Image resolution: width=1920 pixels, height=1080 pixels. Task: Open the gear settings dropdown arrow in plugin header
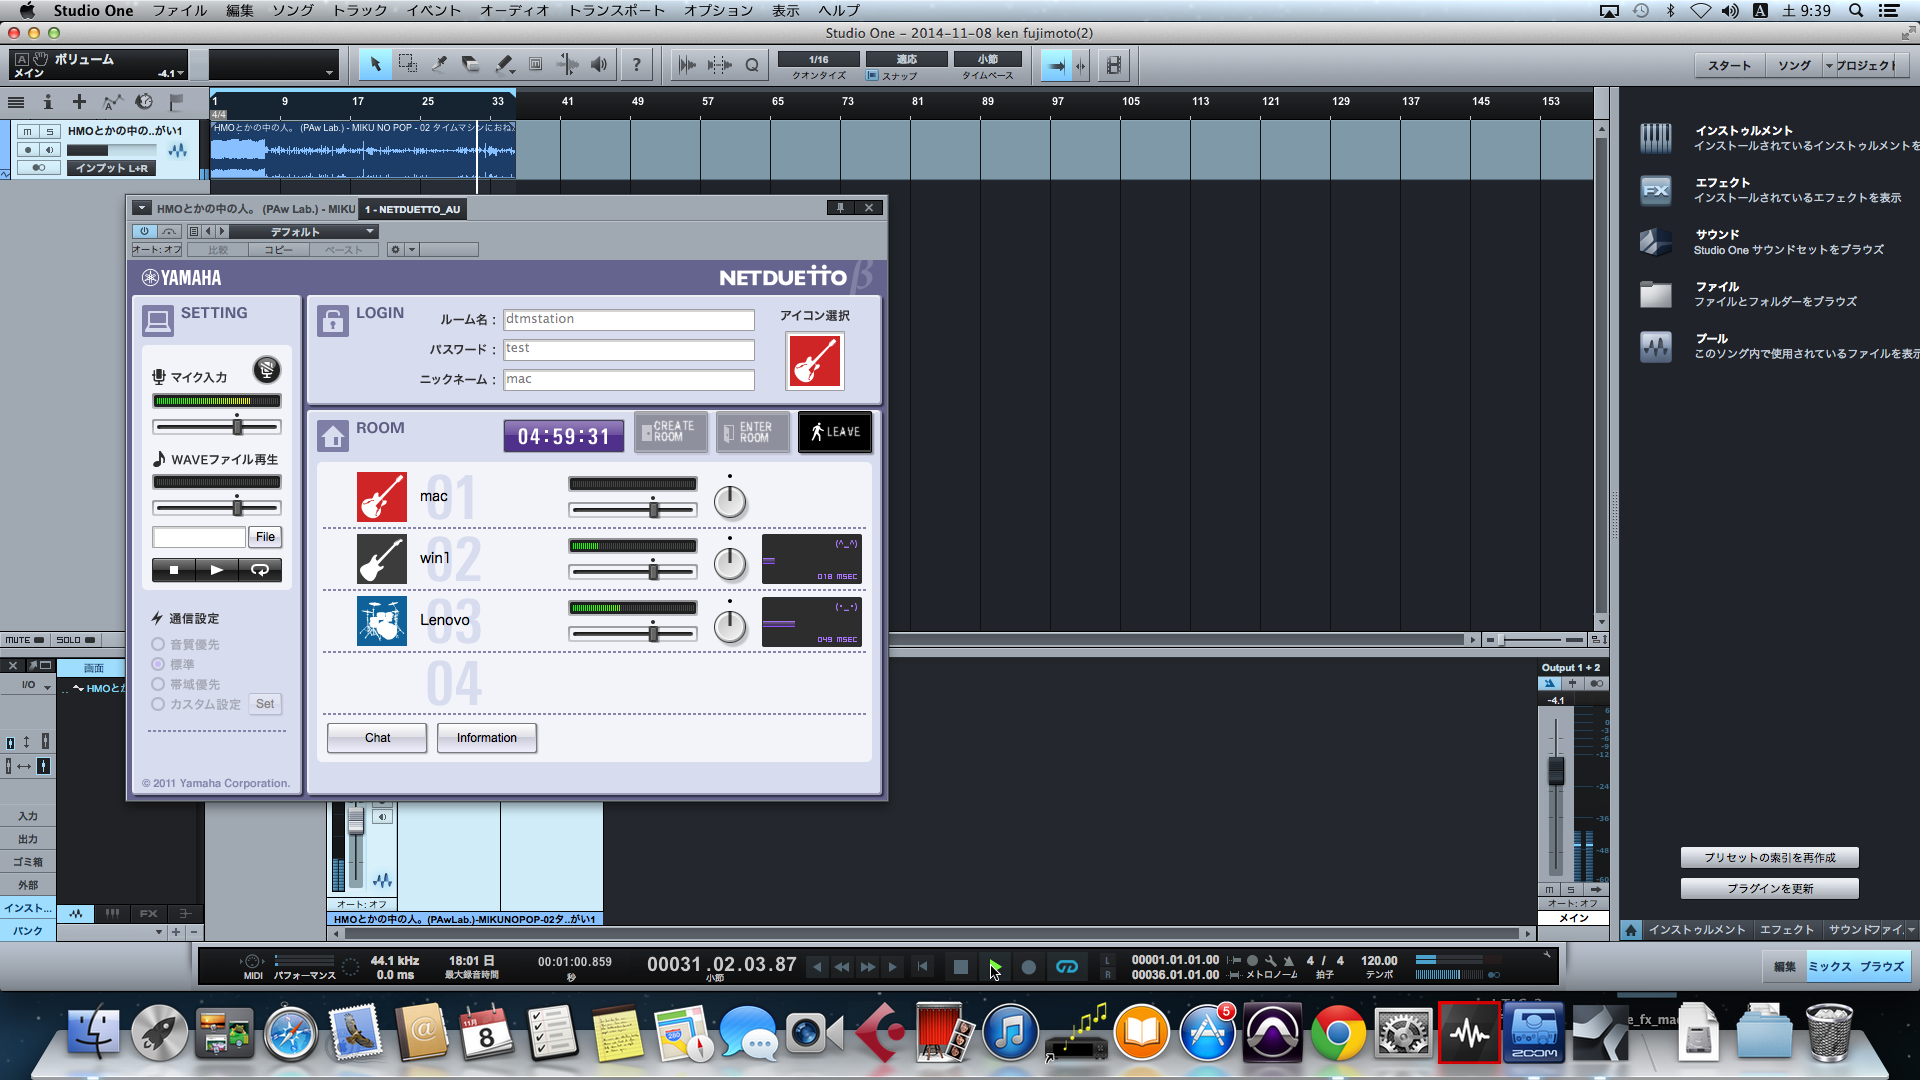(411, 250)
